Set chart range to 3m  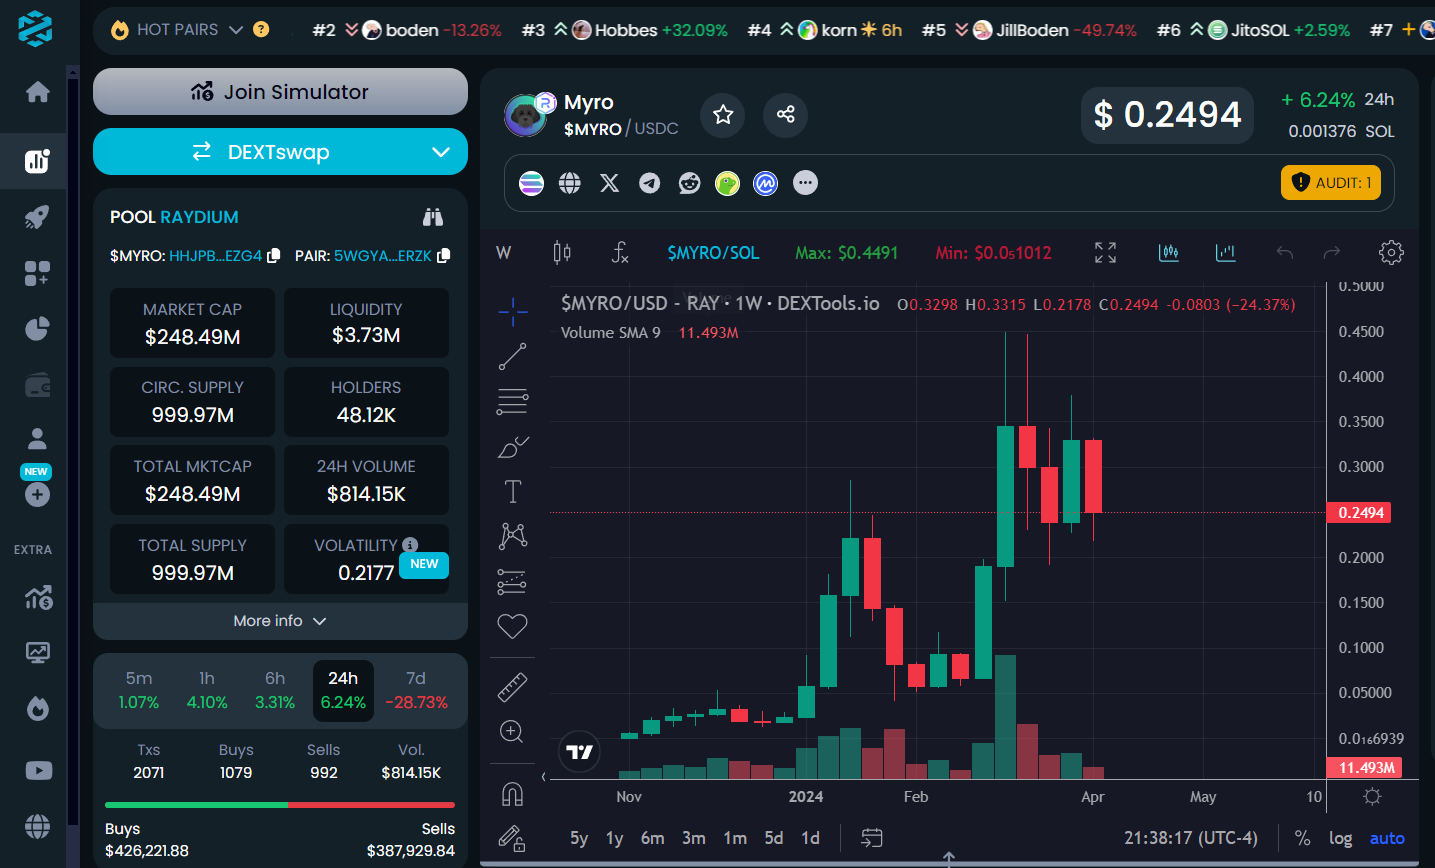pos(694,838)
